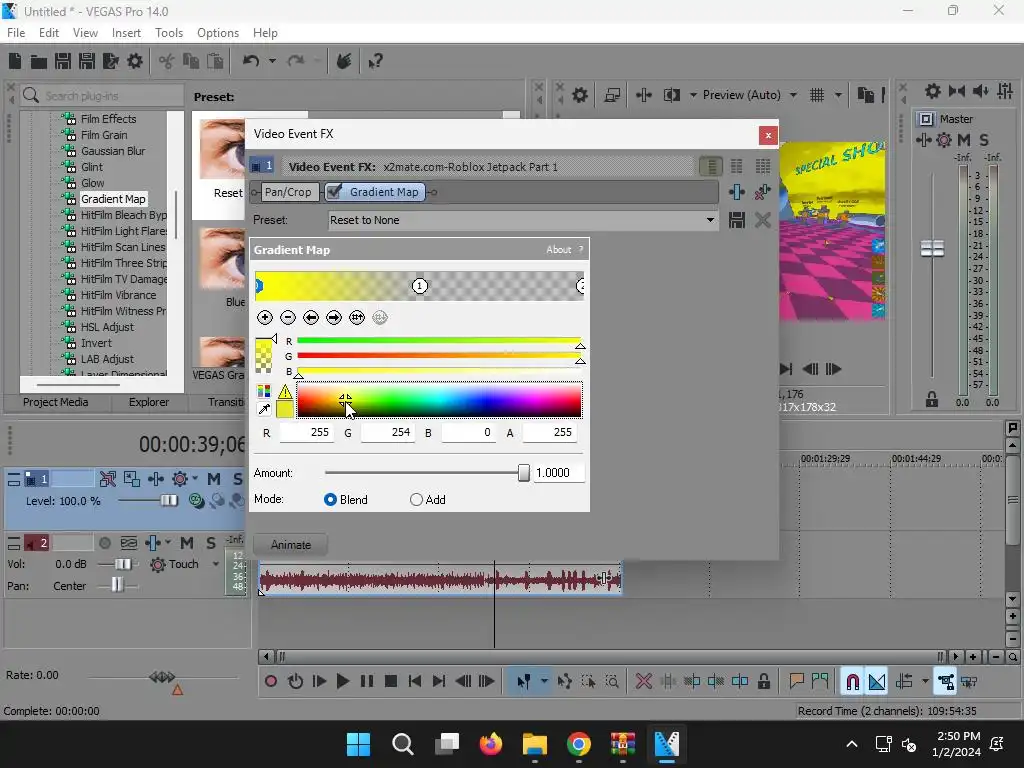1024x768 pixels.
Task: Select the previous gradient control point
Action: pyautogui.click(x=311, y=317)
